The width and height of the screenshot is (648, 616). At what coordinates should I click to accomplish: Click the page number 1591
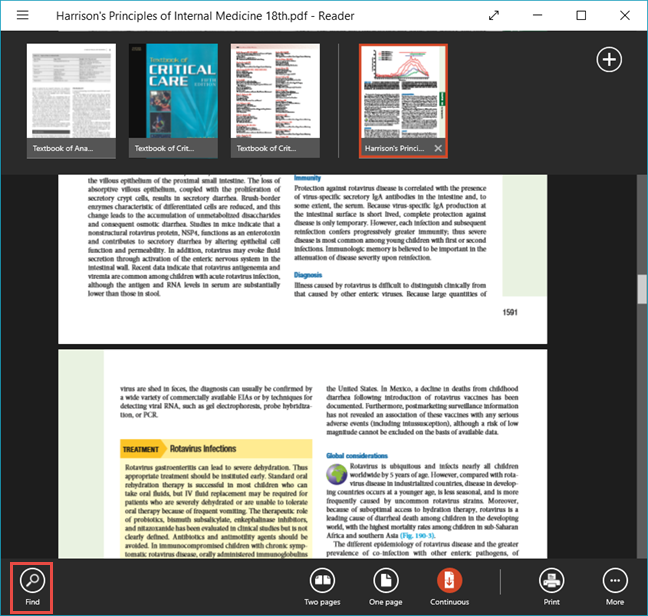510,312
